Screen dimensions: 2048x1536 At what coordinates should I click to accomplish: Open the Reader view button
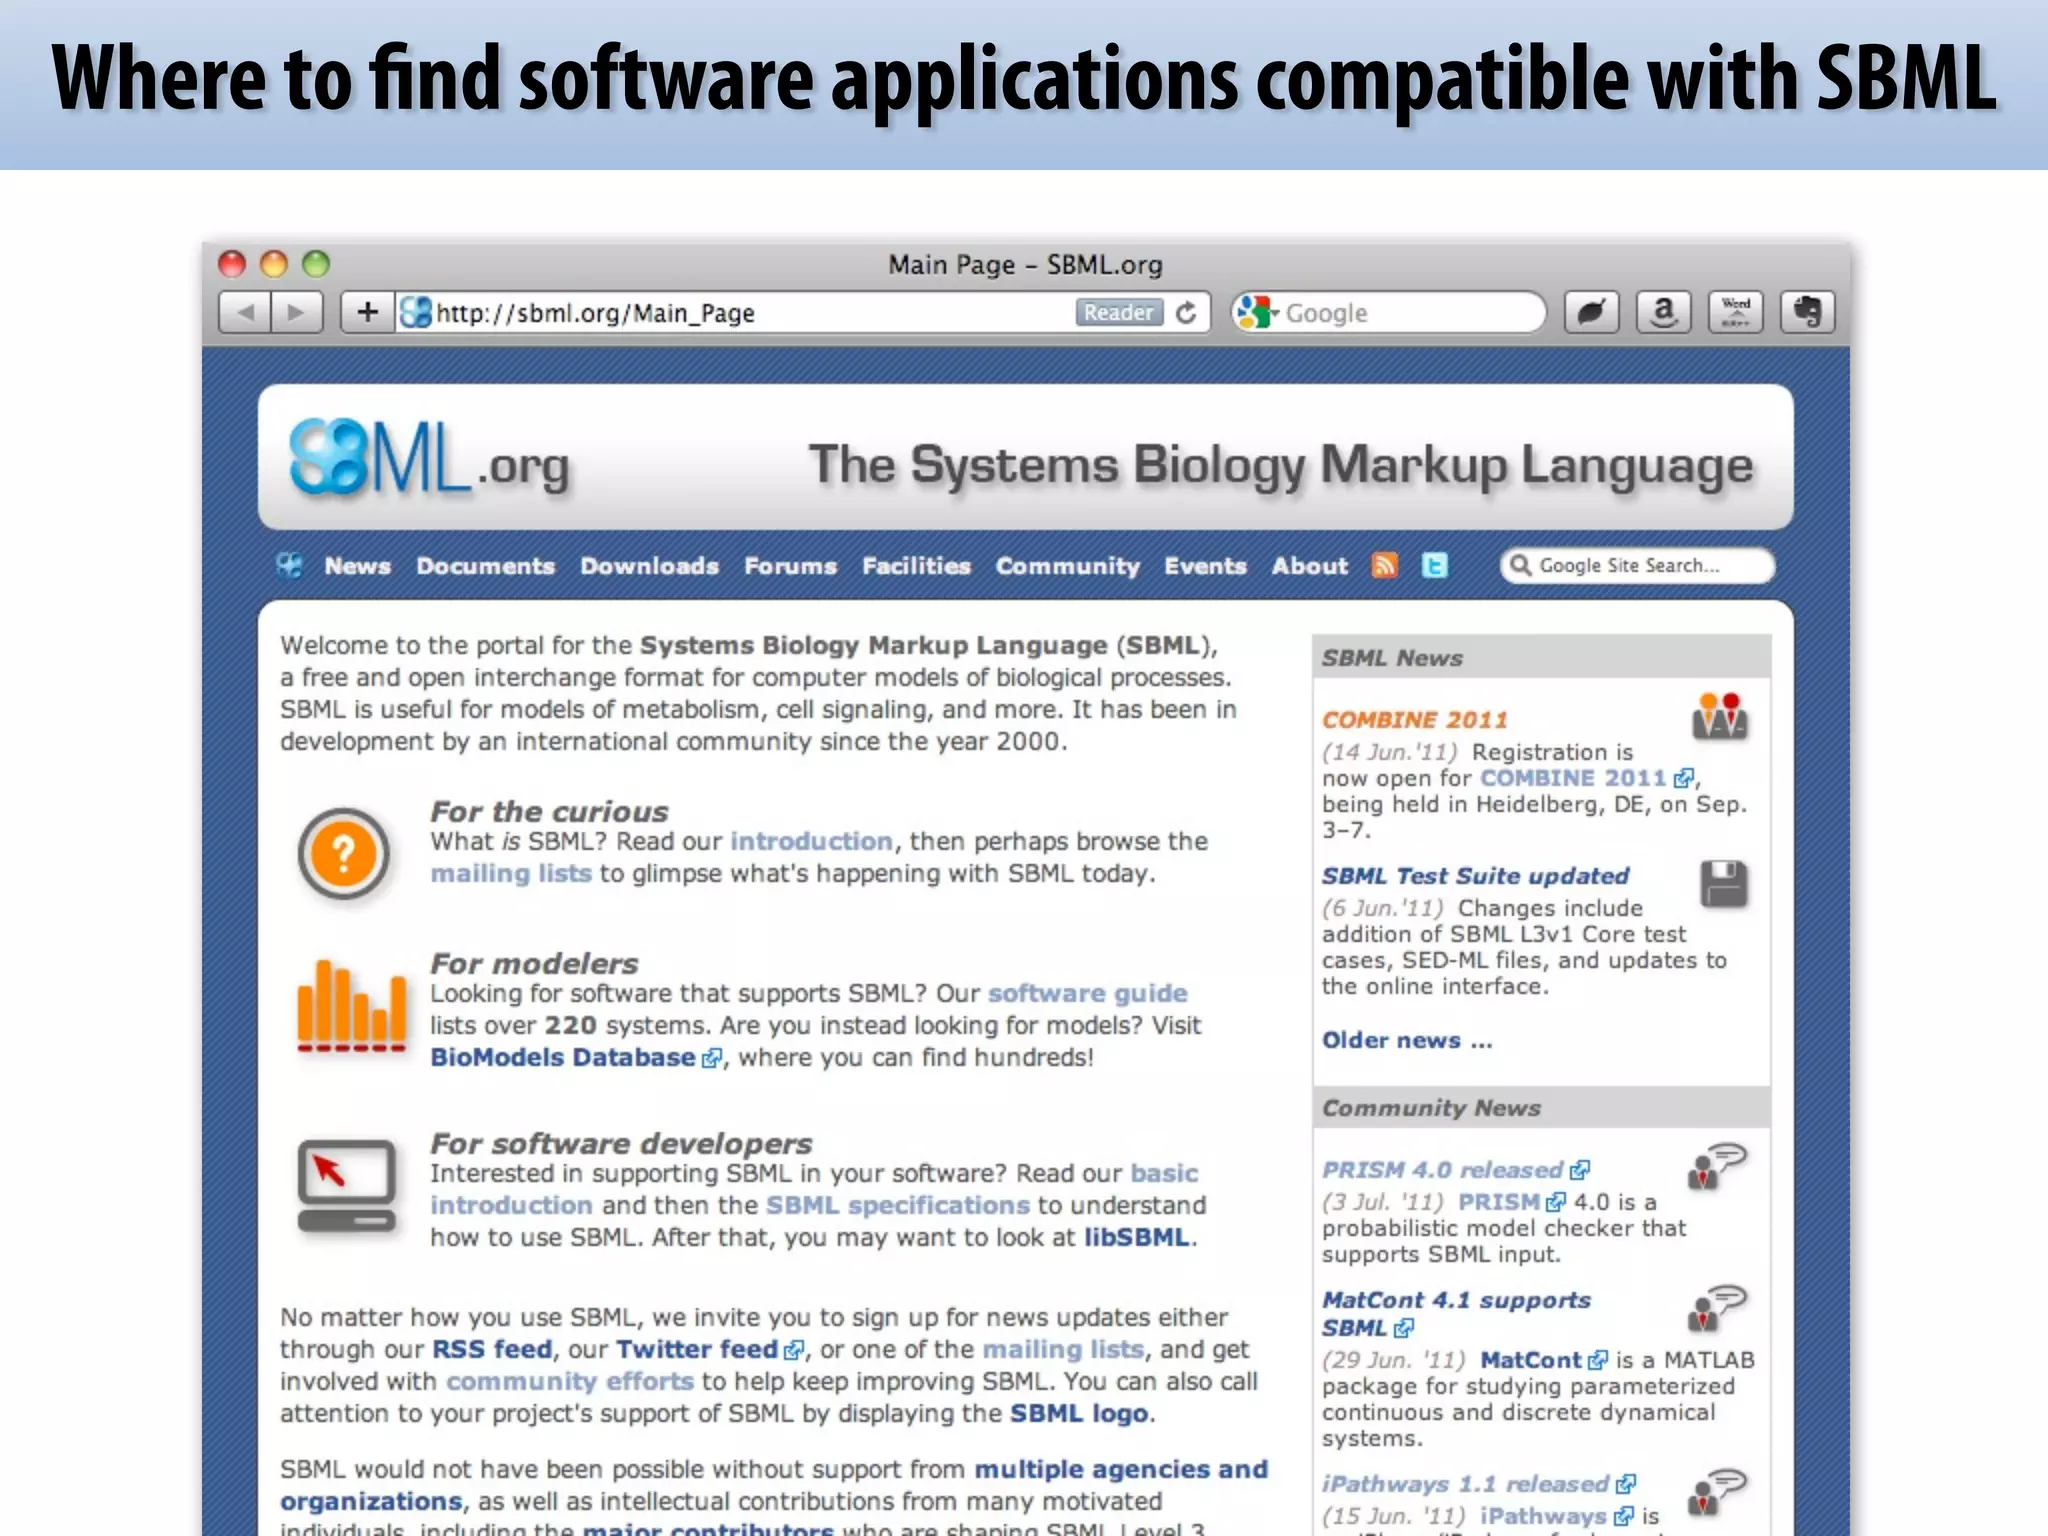1118,313
